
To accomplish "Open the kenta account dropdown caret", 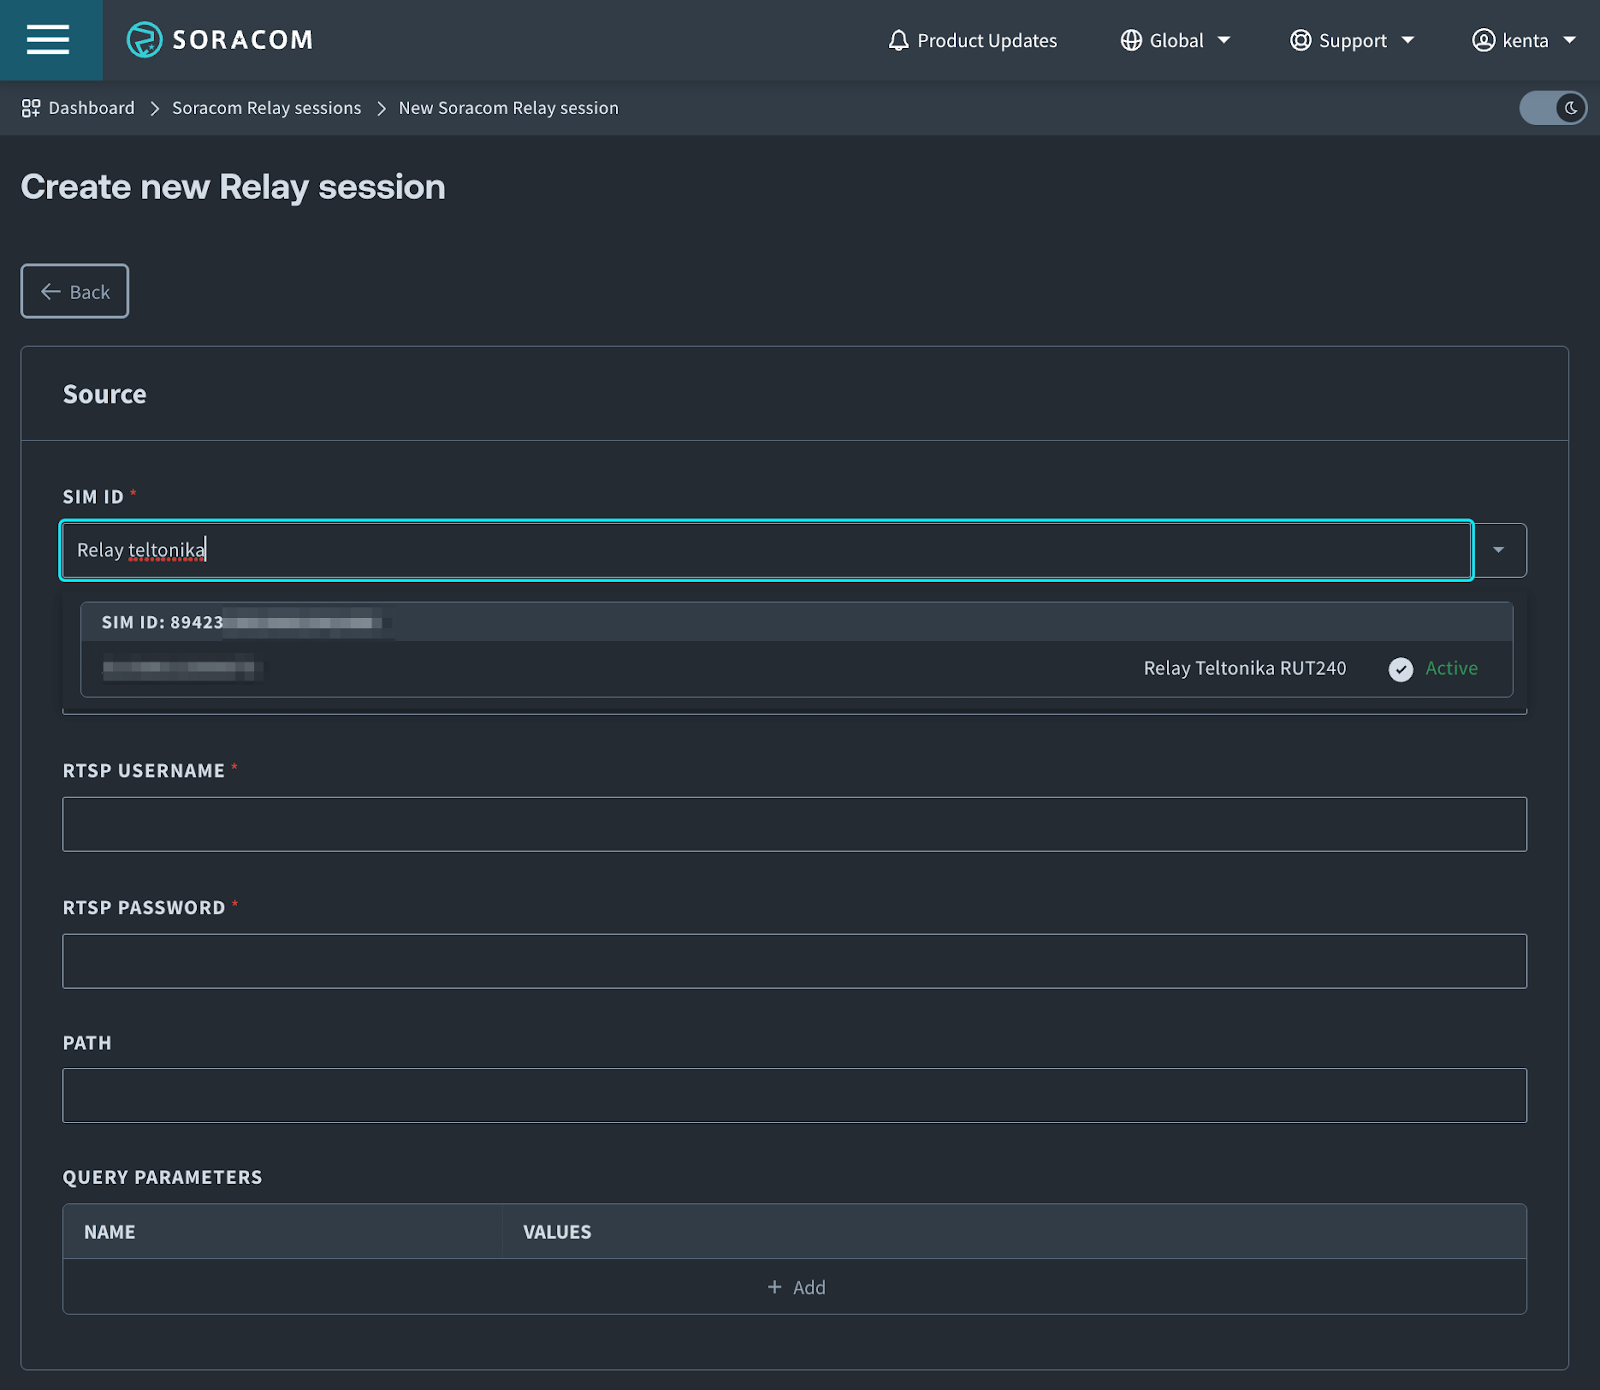I will tap(1569, 40).
